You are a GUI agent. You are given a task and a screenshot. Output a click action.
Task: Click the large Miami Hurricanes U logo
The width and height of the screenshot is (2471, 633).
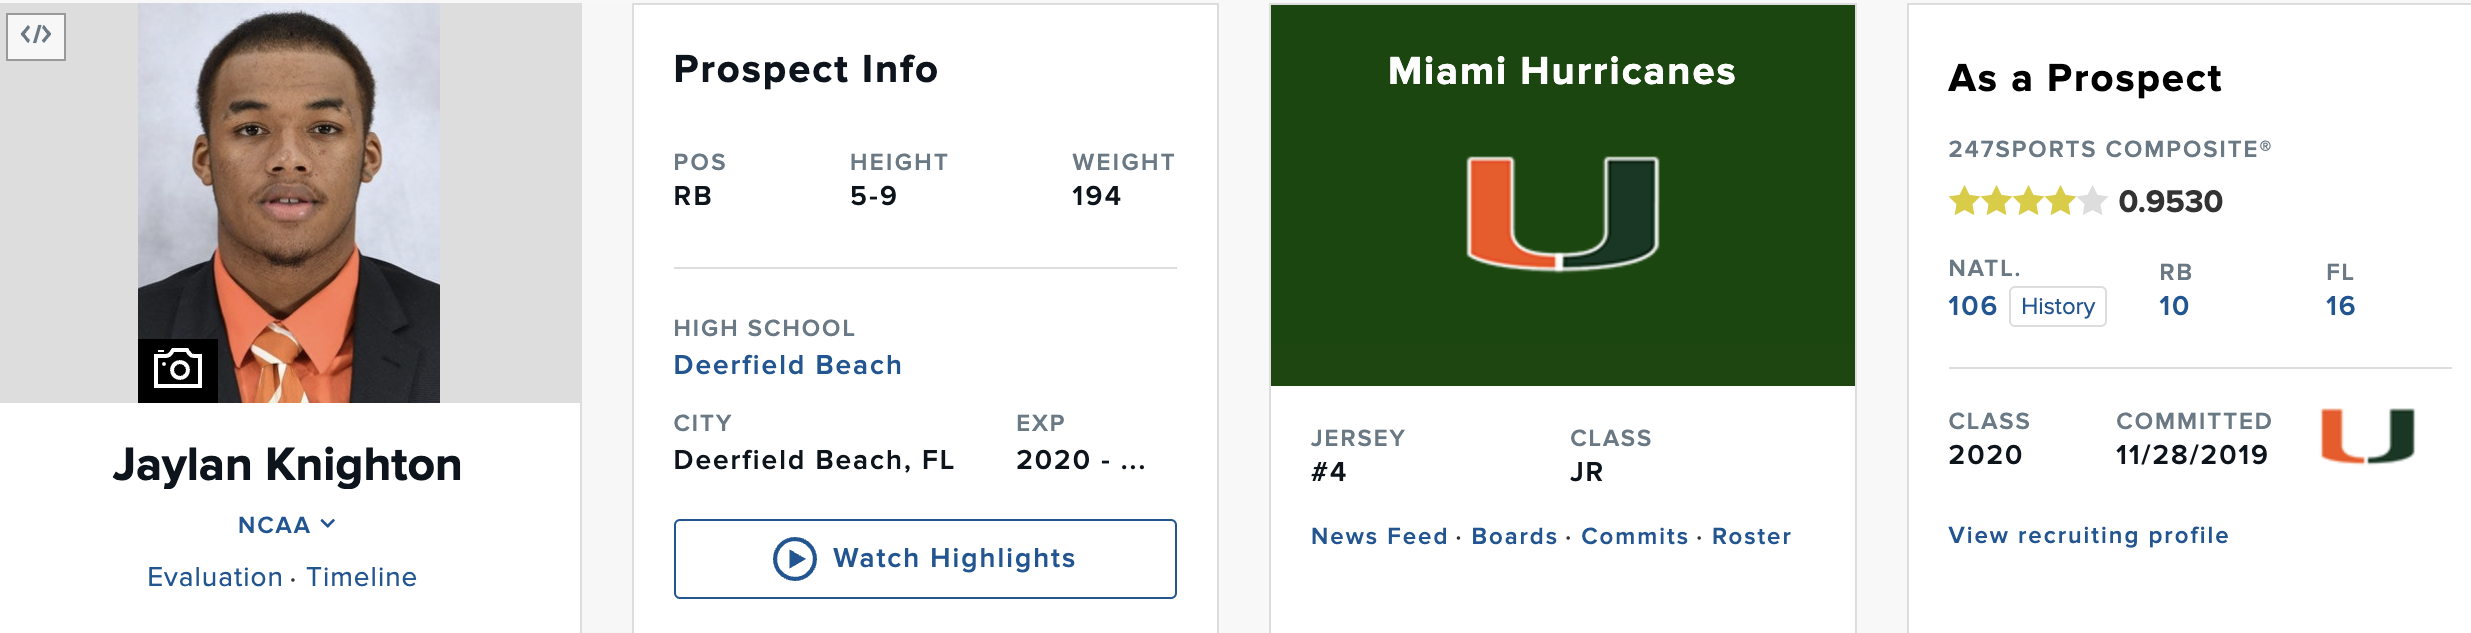1562,213
